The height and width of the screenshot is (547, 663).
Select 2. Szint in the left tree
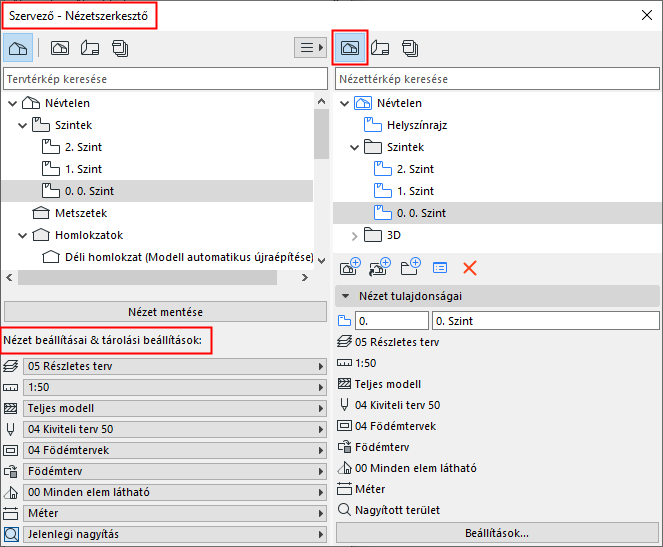pyautogui.click(x=83, y=147)
